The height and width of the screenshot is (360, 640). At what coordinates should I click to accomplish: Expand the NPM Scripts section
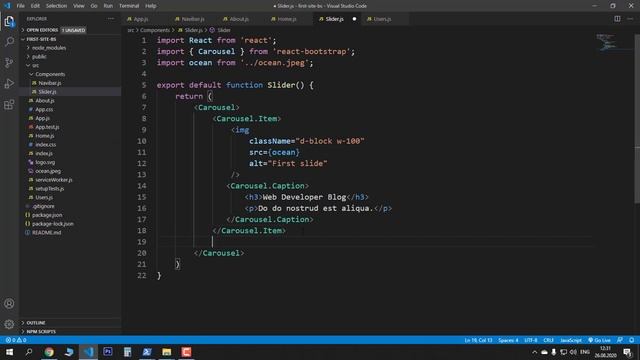tap(41, 331)
